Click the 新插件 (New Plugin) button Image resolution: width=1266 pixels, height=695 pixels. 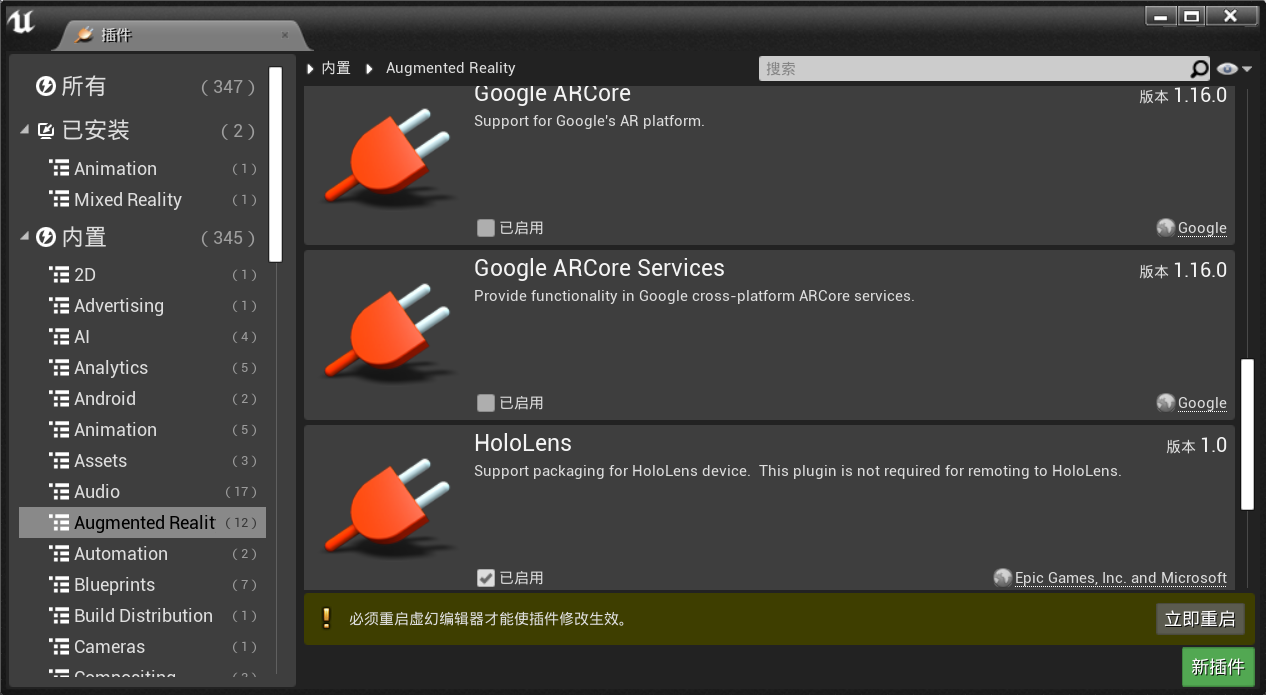(x=1217, y=667)
